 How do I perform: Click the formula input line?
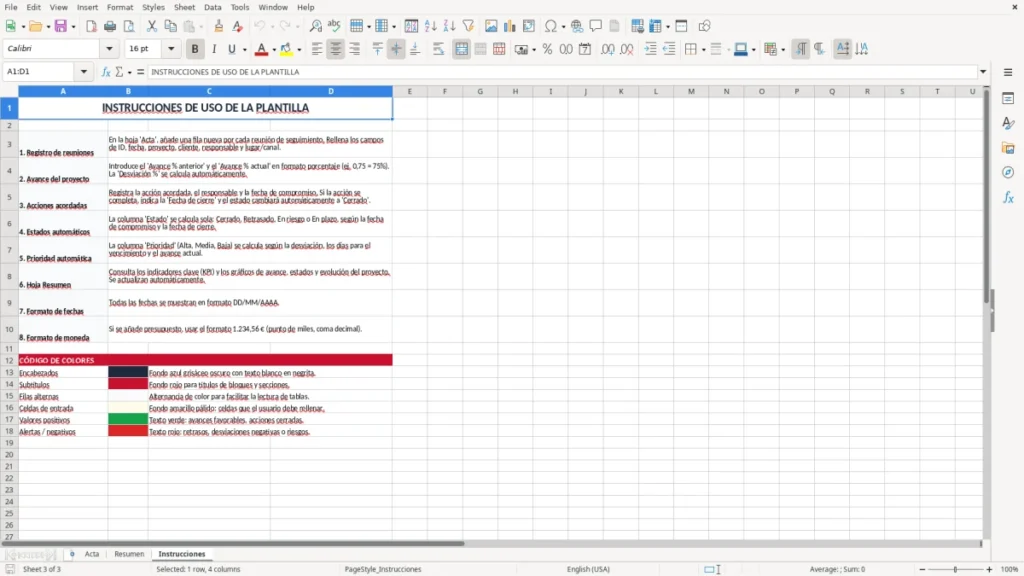[x=562, y=72]
